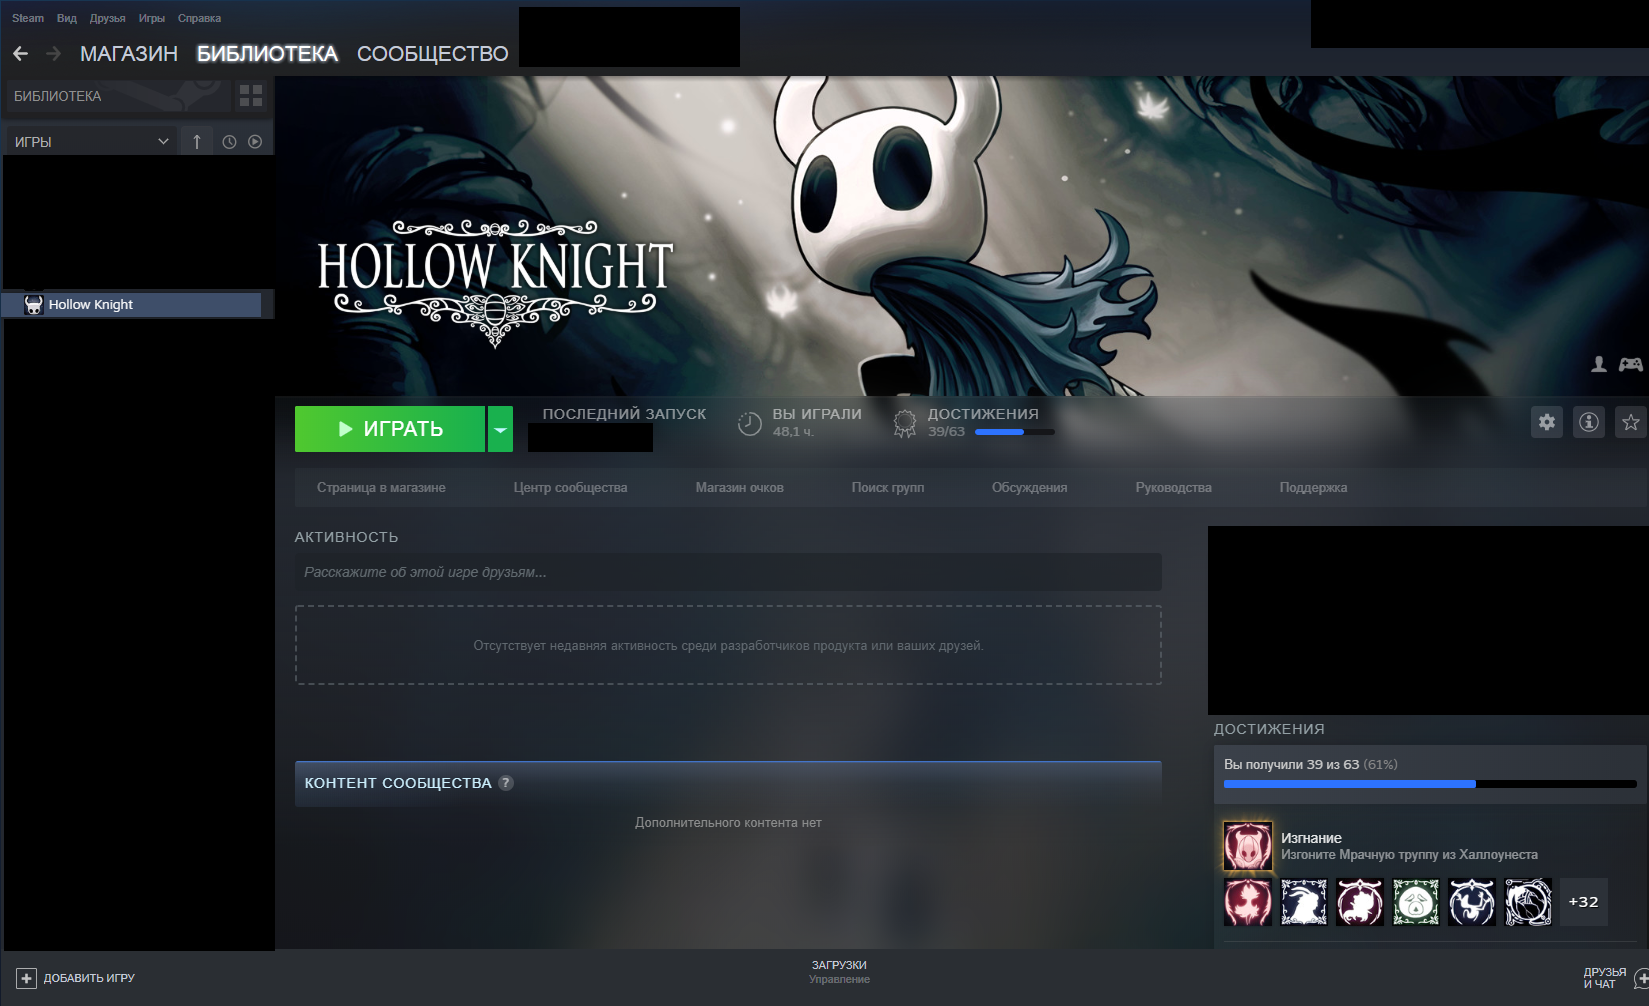Filter library by recent activity clock icon
This screenshot has height=1006, width=1649.
pos(229,142)
